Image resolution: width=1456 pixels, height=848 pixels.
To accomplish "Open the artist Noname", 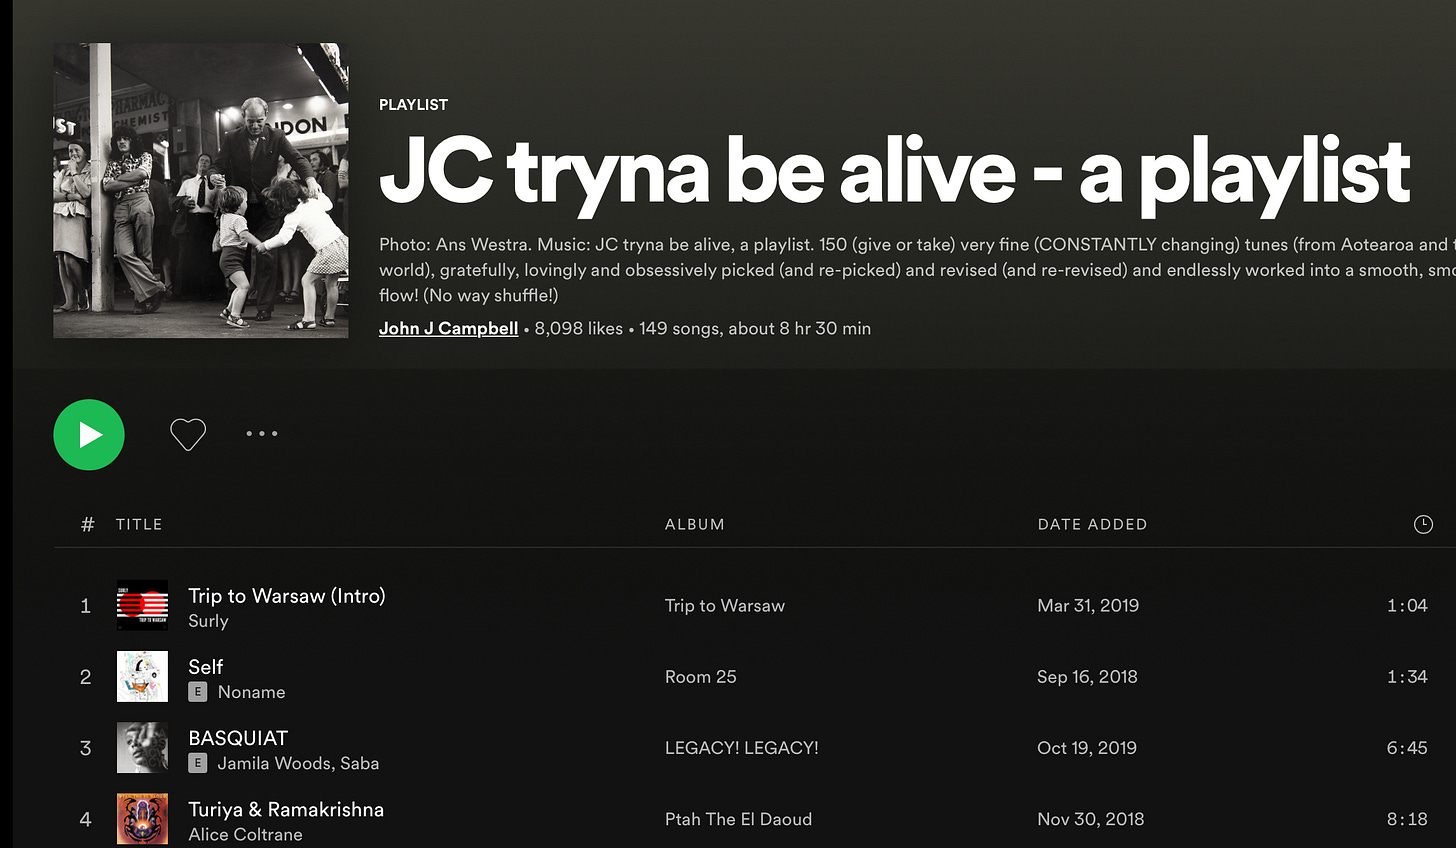I will pos(251,692).
